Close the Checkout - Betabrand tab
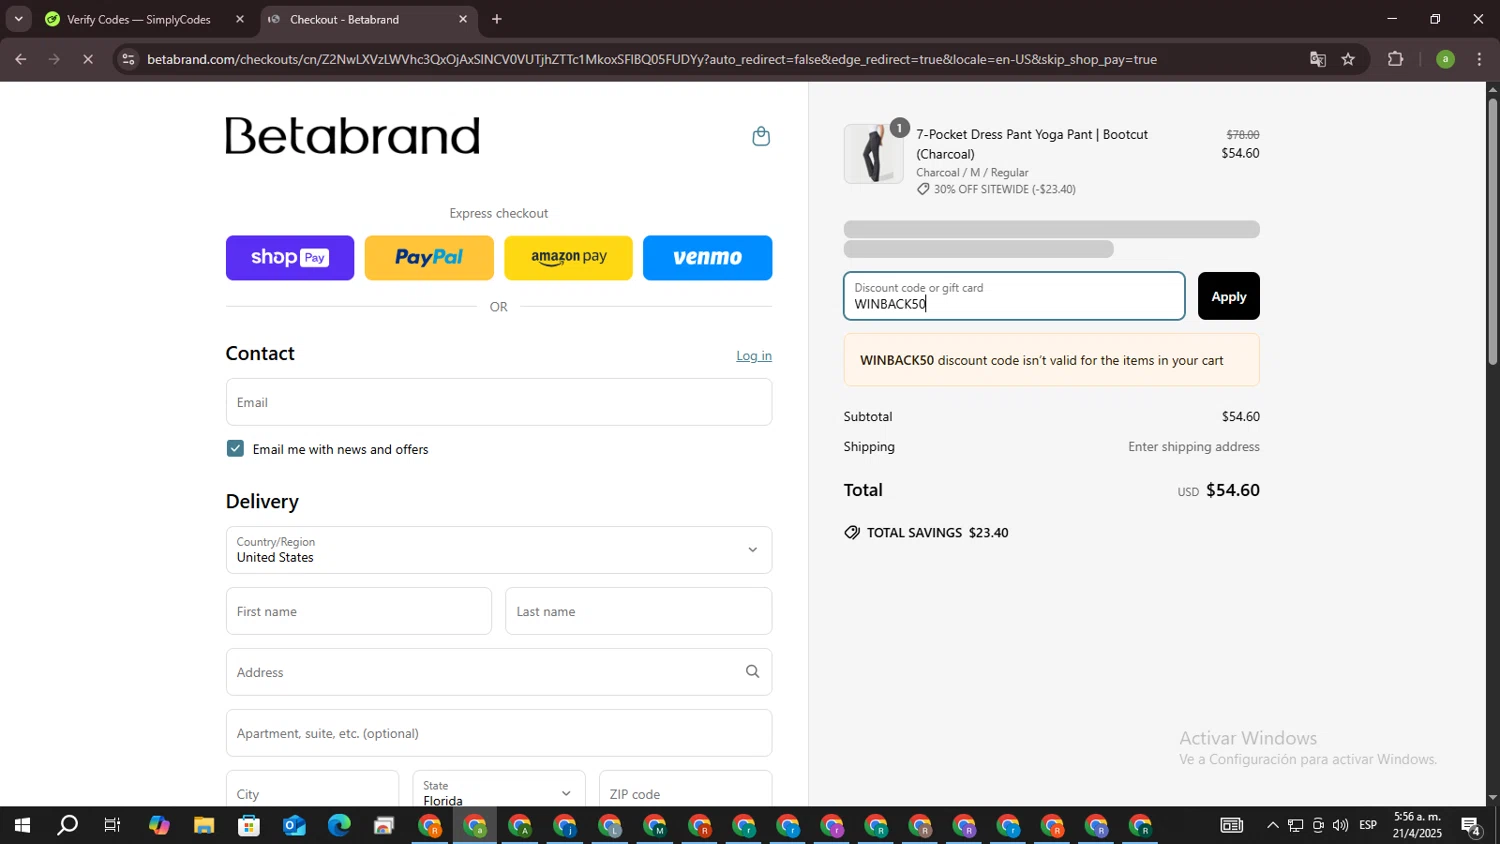Image resolution: width=1500 pixels, height=844 pixels. (x=463, y=19)
